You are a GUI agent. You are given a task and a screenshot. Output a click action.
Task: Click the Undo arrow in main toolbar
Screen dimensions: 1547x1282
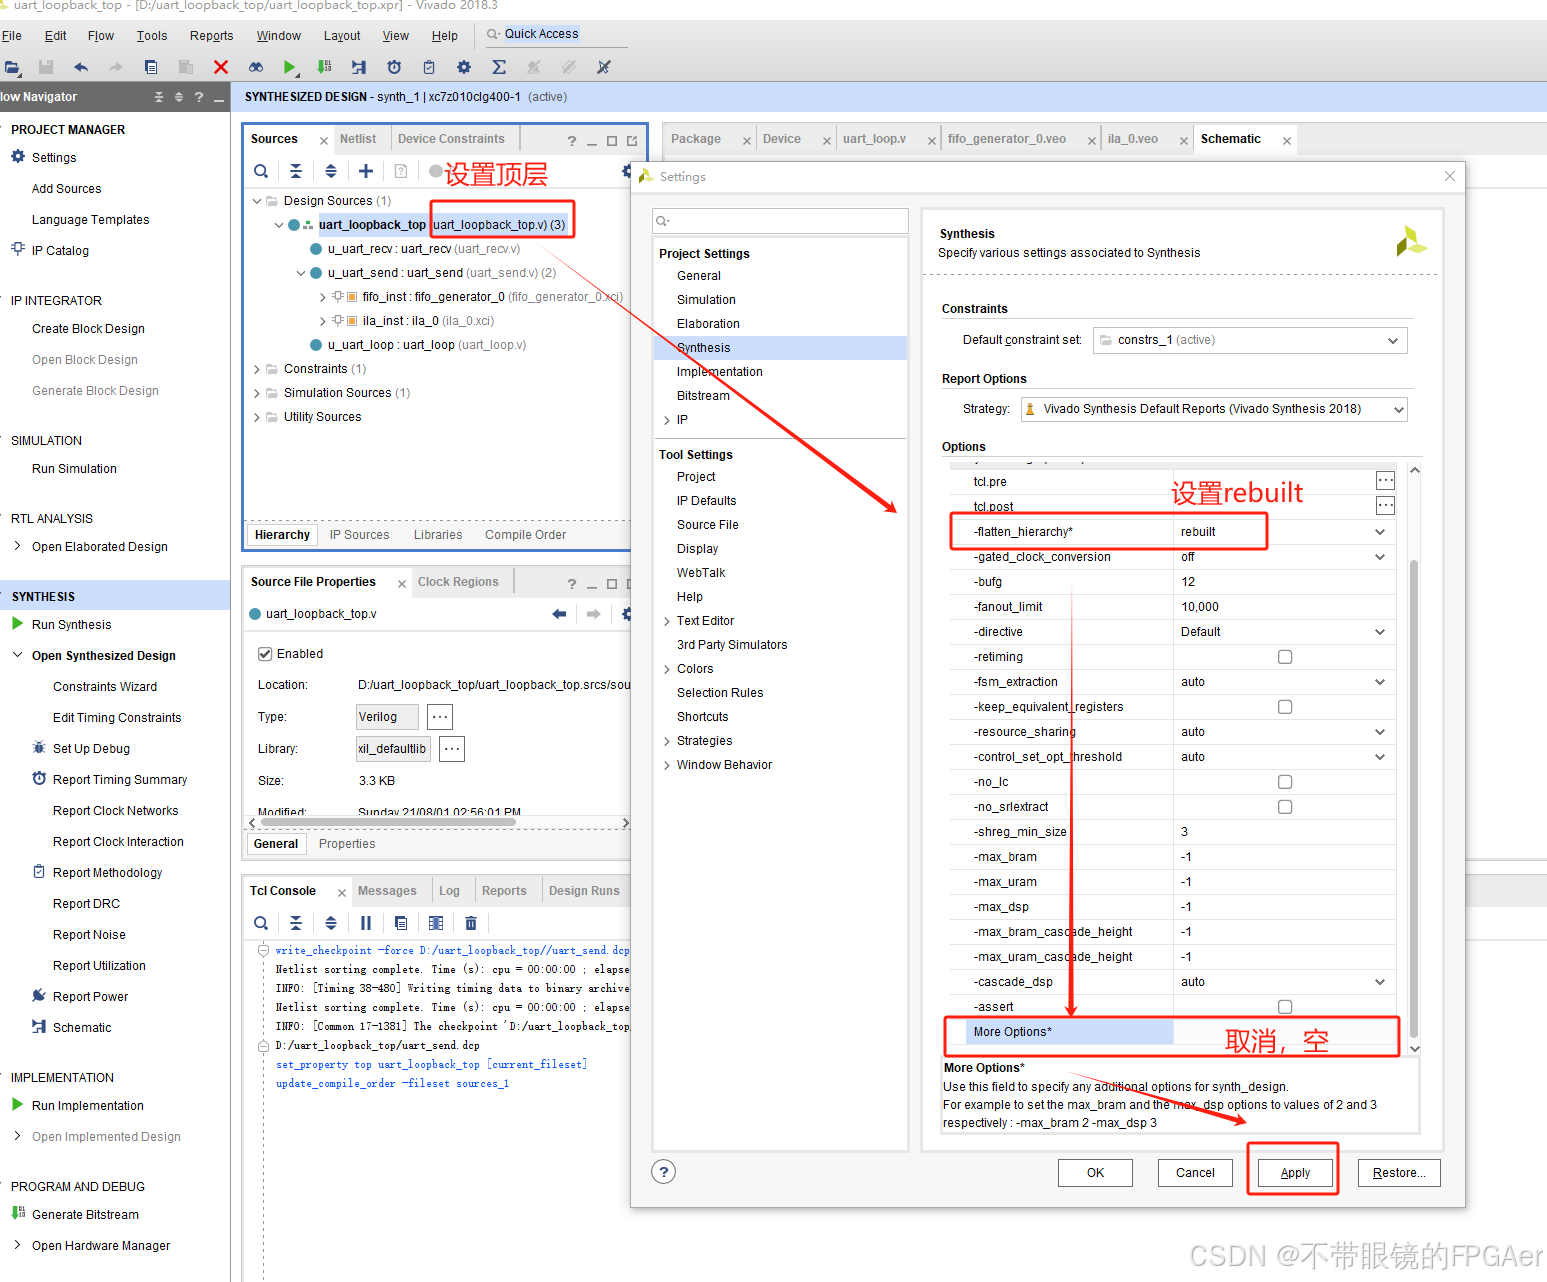click(x=81, y=67)
